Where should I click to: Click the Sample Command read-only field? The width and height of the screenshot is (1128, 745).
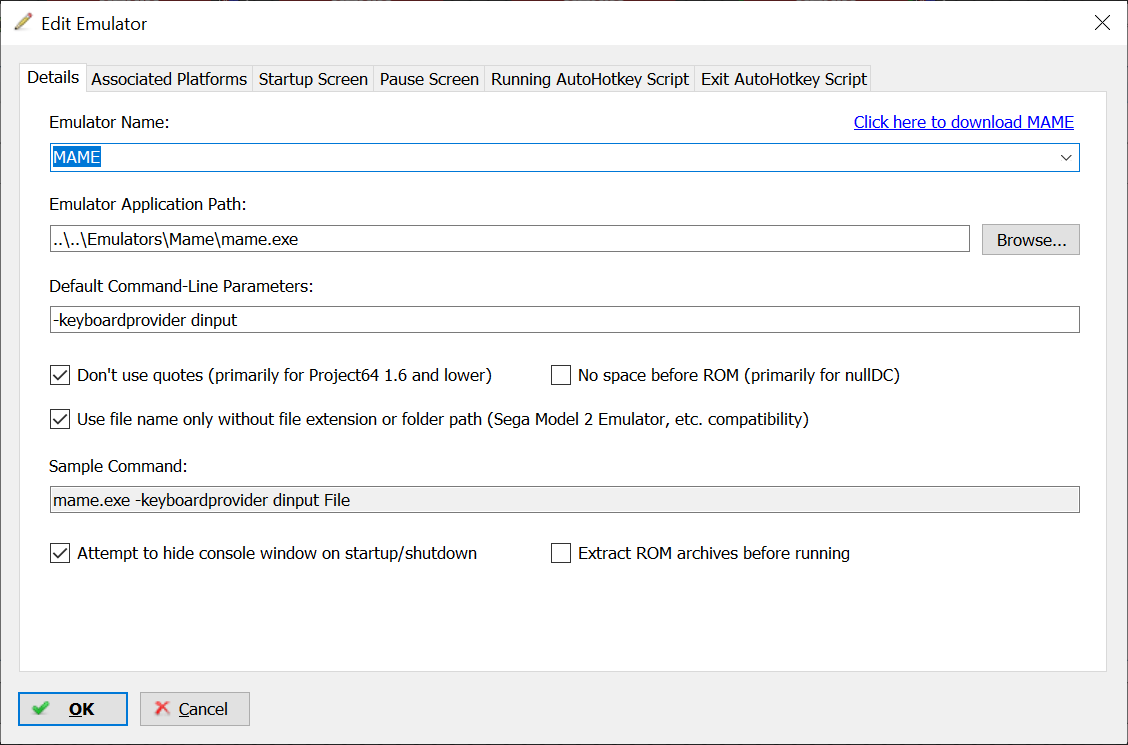564,500
